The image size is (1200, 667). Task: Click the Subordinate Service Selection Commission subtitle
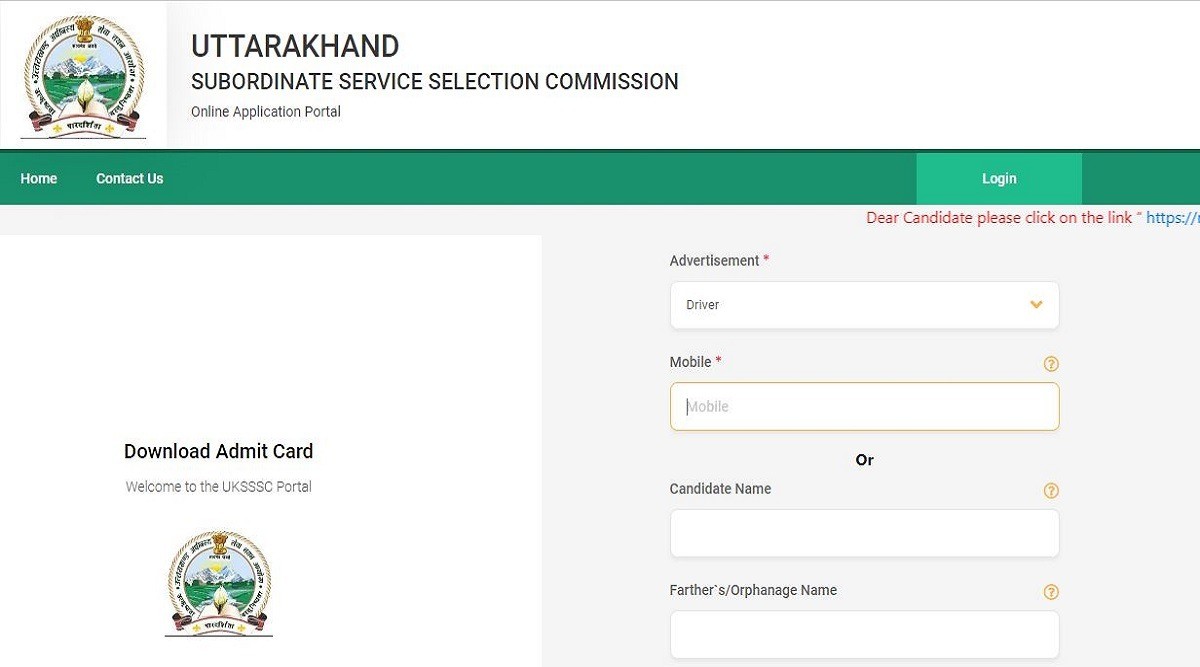[x=434, y=82]
